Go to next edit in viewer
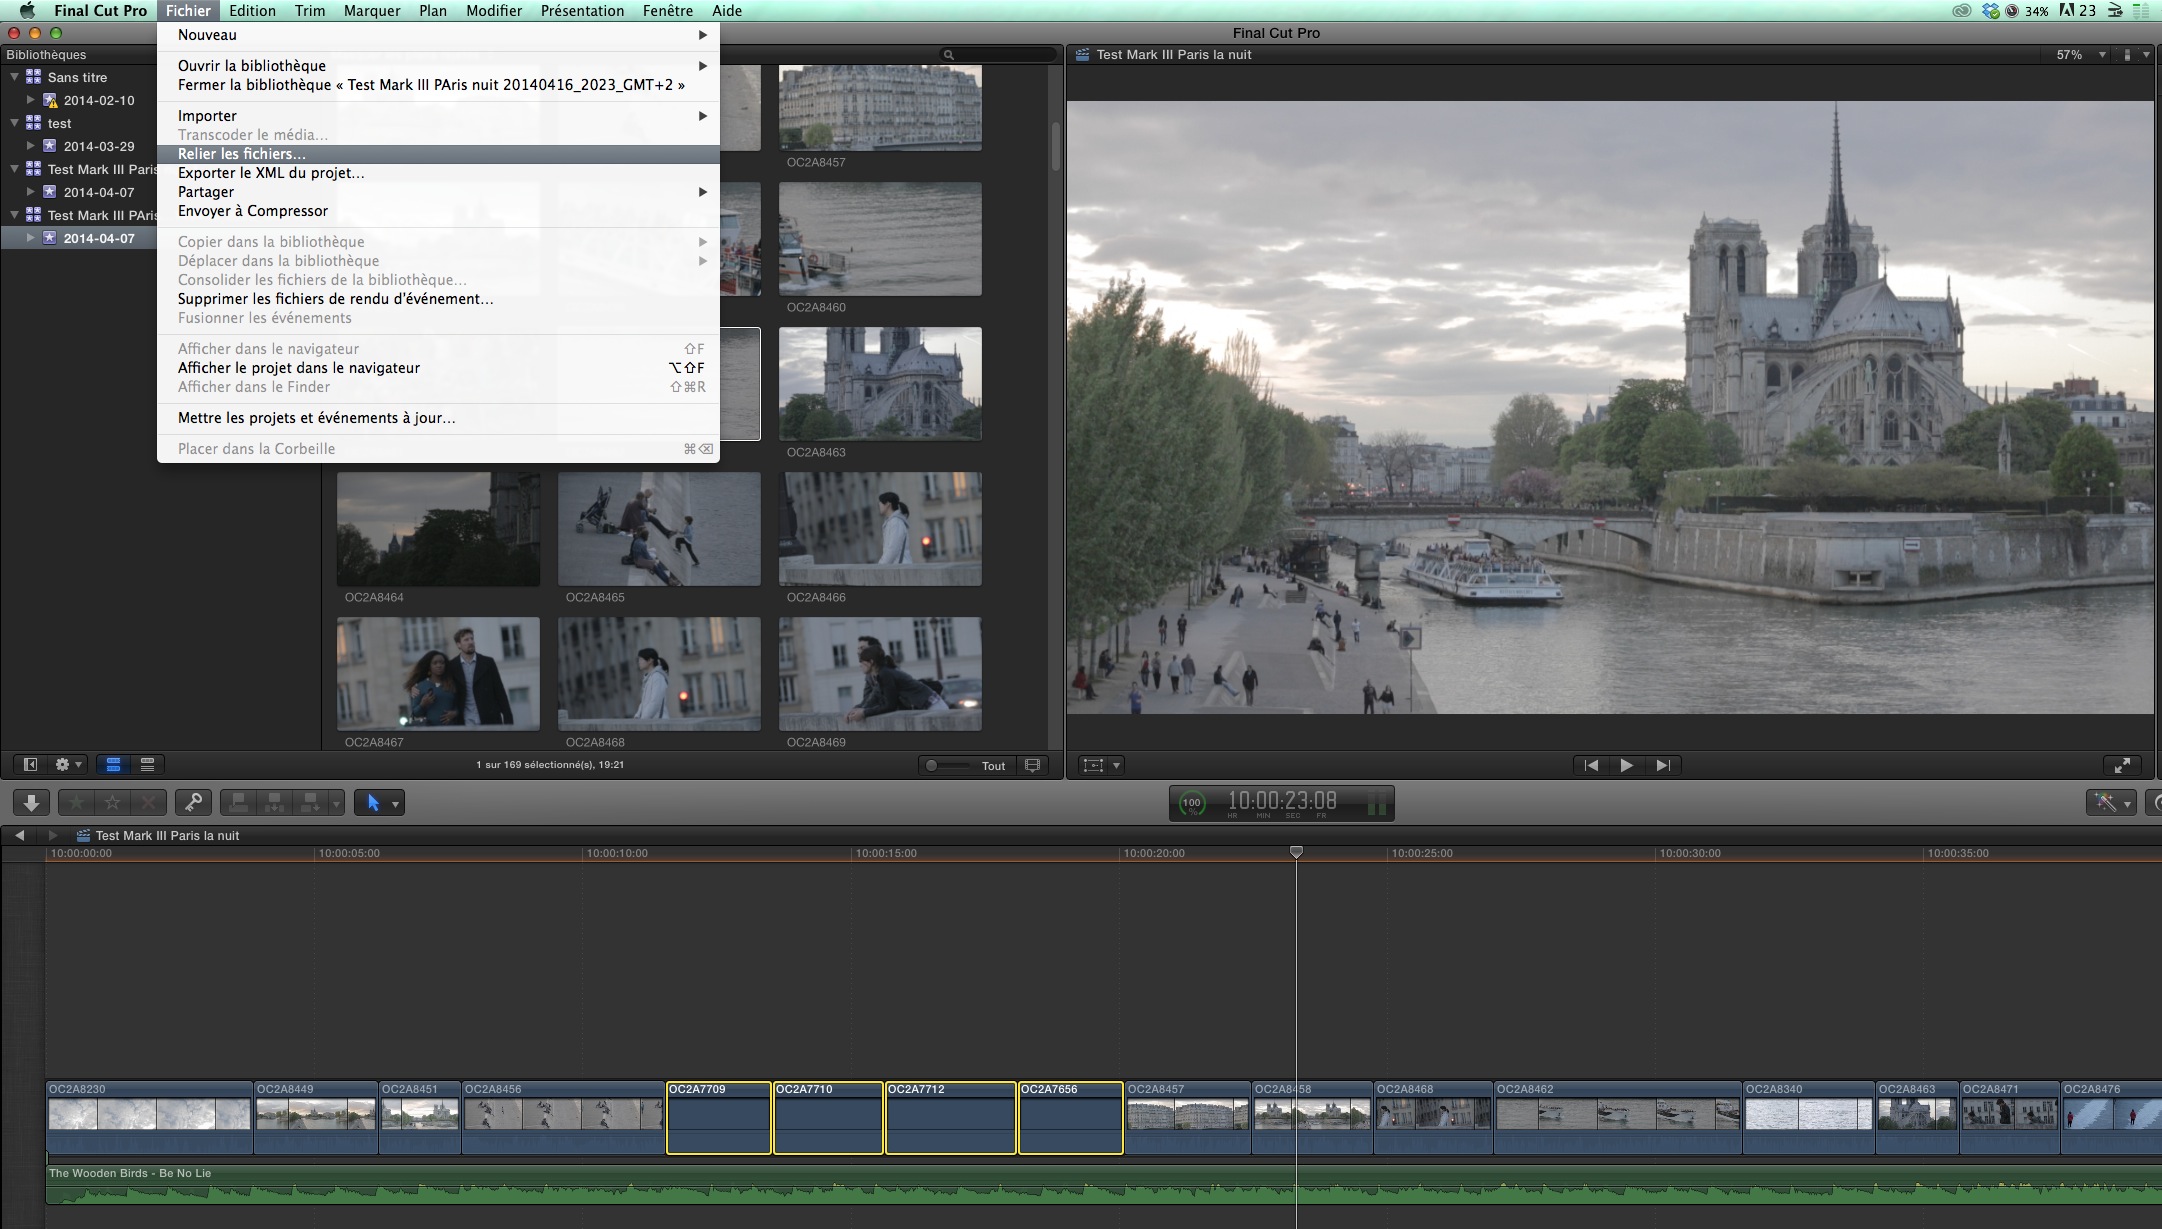 click(x=1663, y=765)
